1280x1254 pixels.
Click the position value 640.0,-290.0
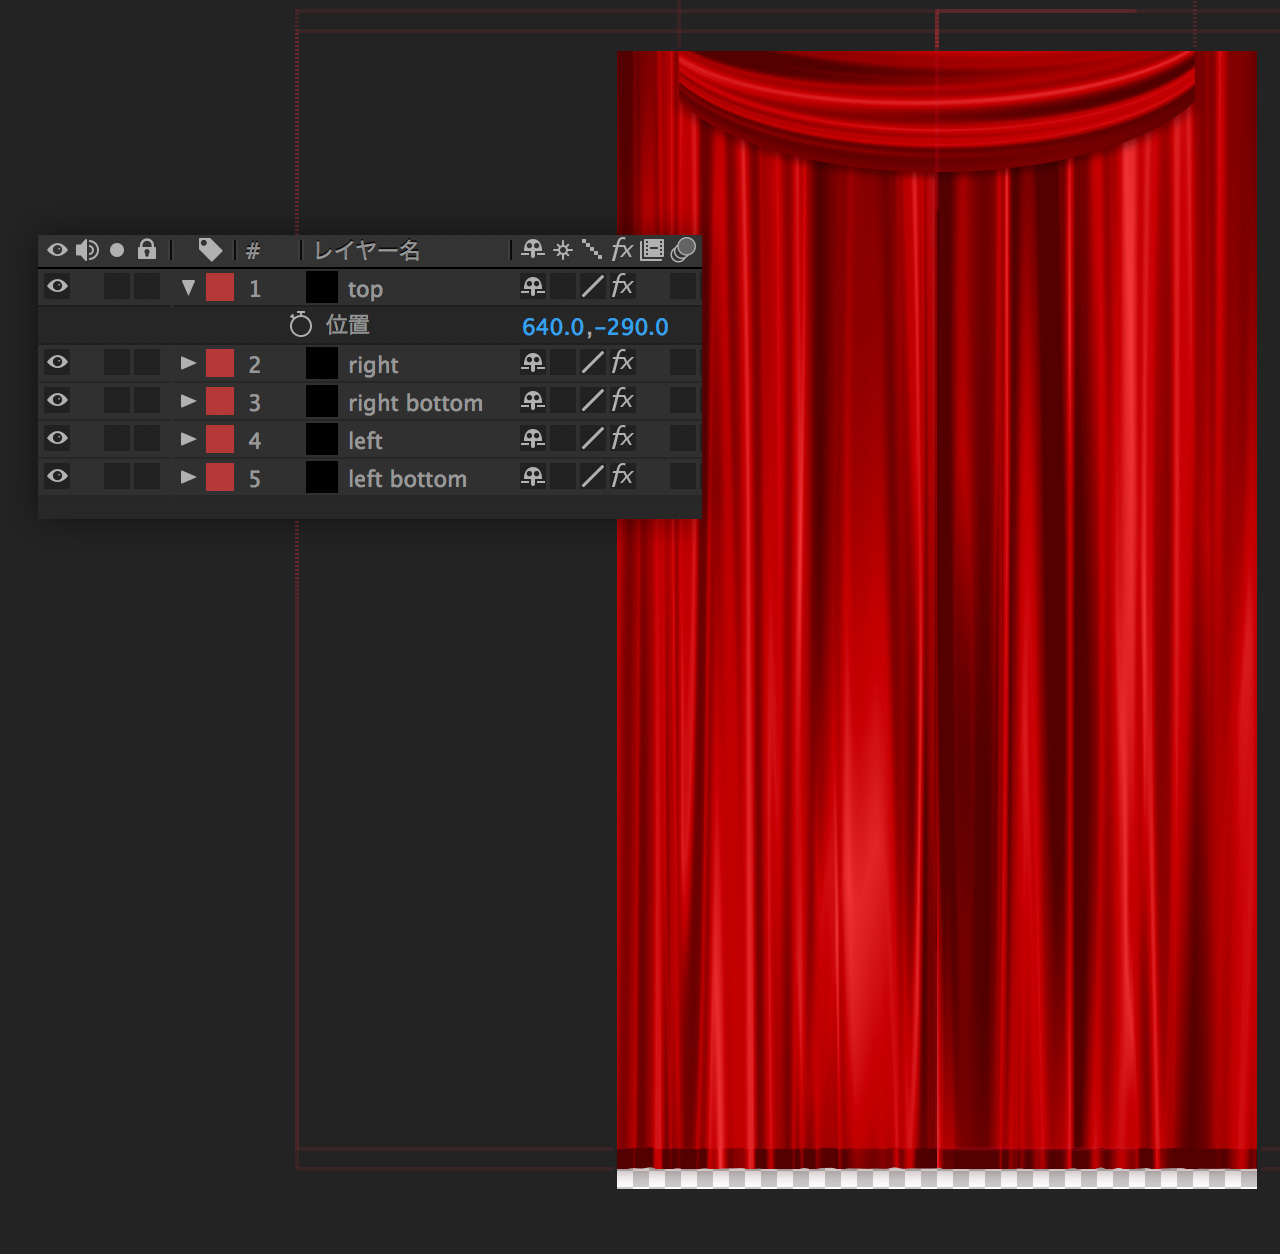tap(595, 327)
